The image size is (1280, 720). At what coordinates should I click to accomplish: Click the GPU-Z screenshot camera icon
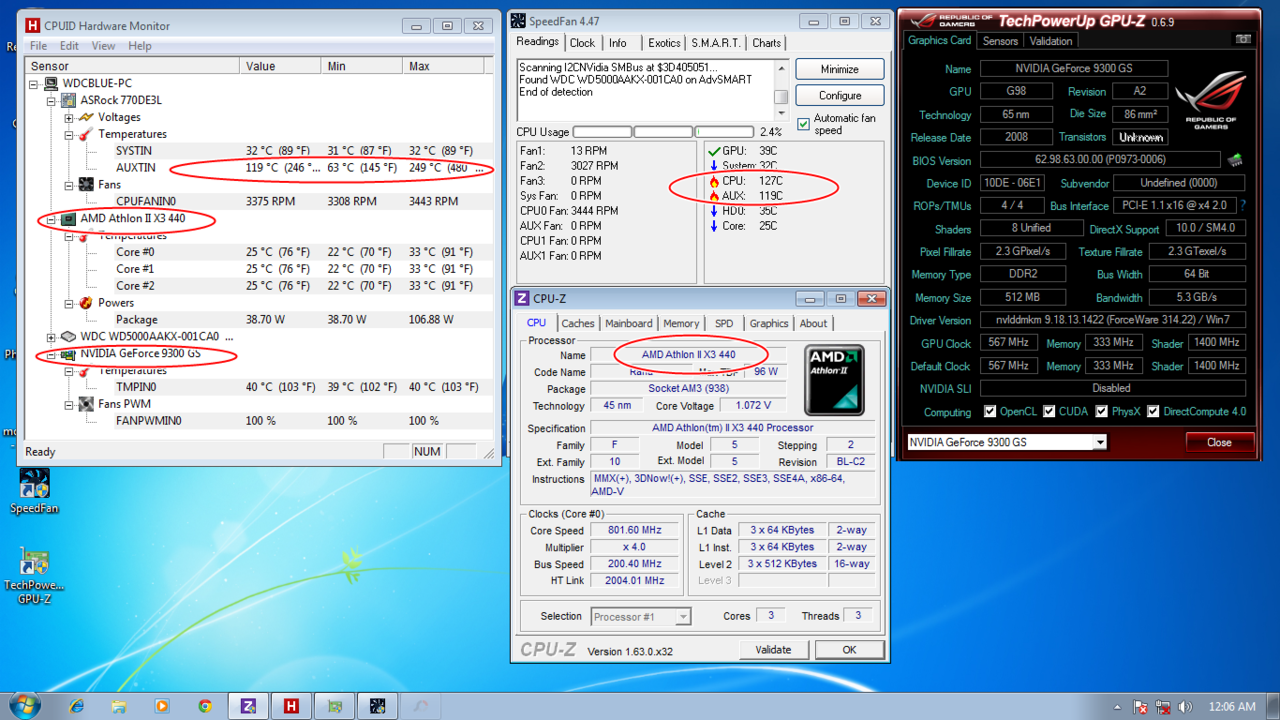click(x=1243, y=40)
